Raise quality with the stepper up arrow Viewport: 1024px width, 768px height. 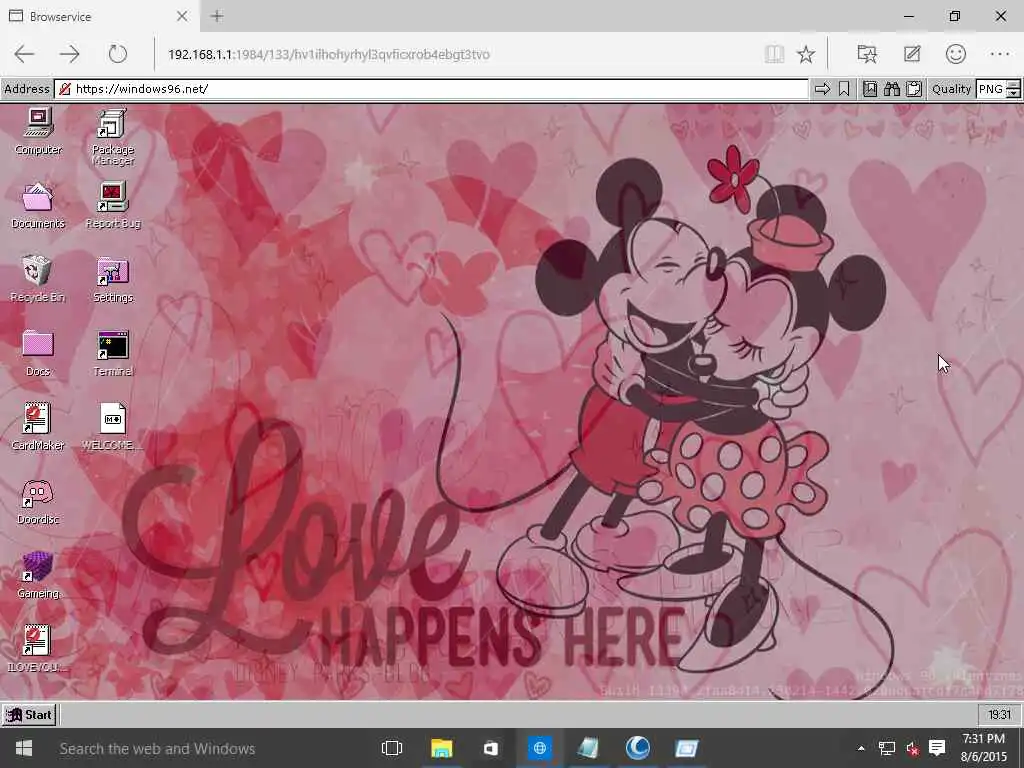click(1014, 84)
